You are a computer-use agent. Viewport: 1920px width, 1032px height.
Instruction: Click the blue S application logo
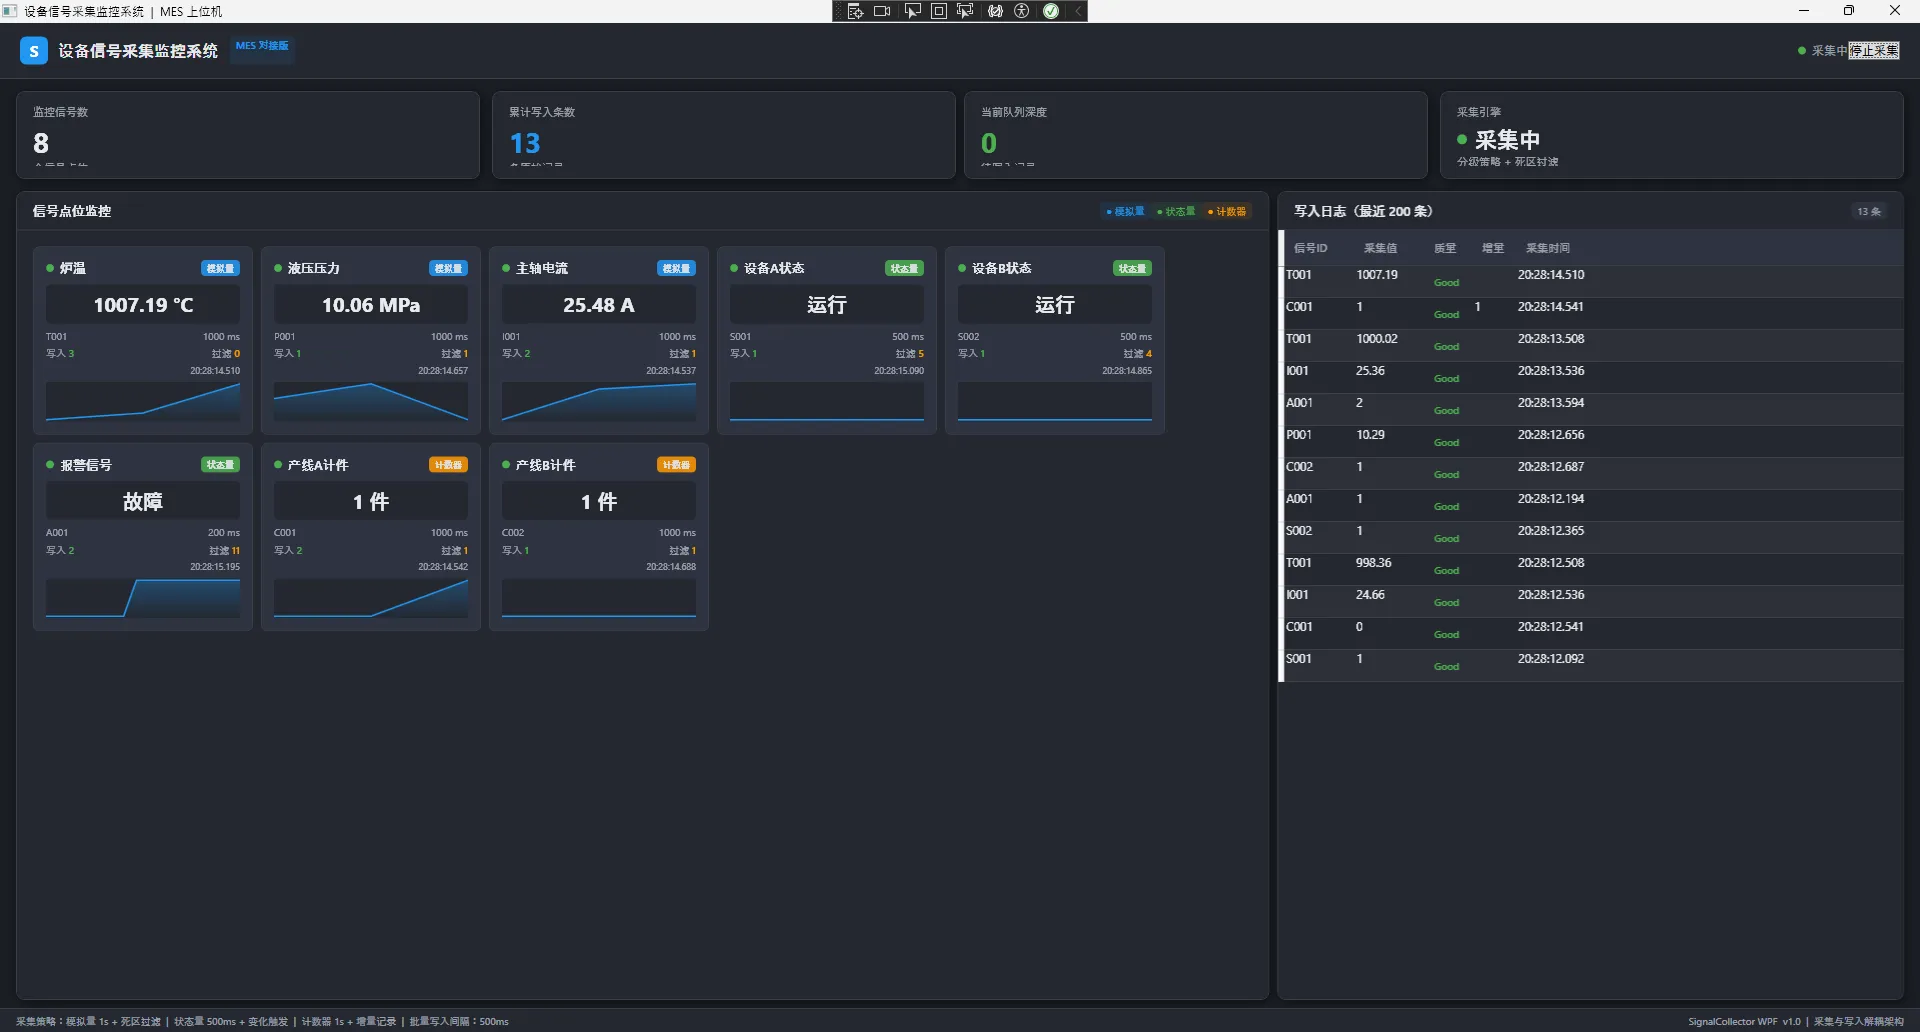(34, 51)
